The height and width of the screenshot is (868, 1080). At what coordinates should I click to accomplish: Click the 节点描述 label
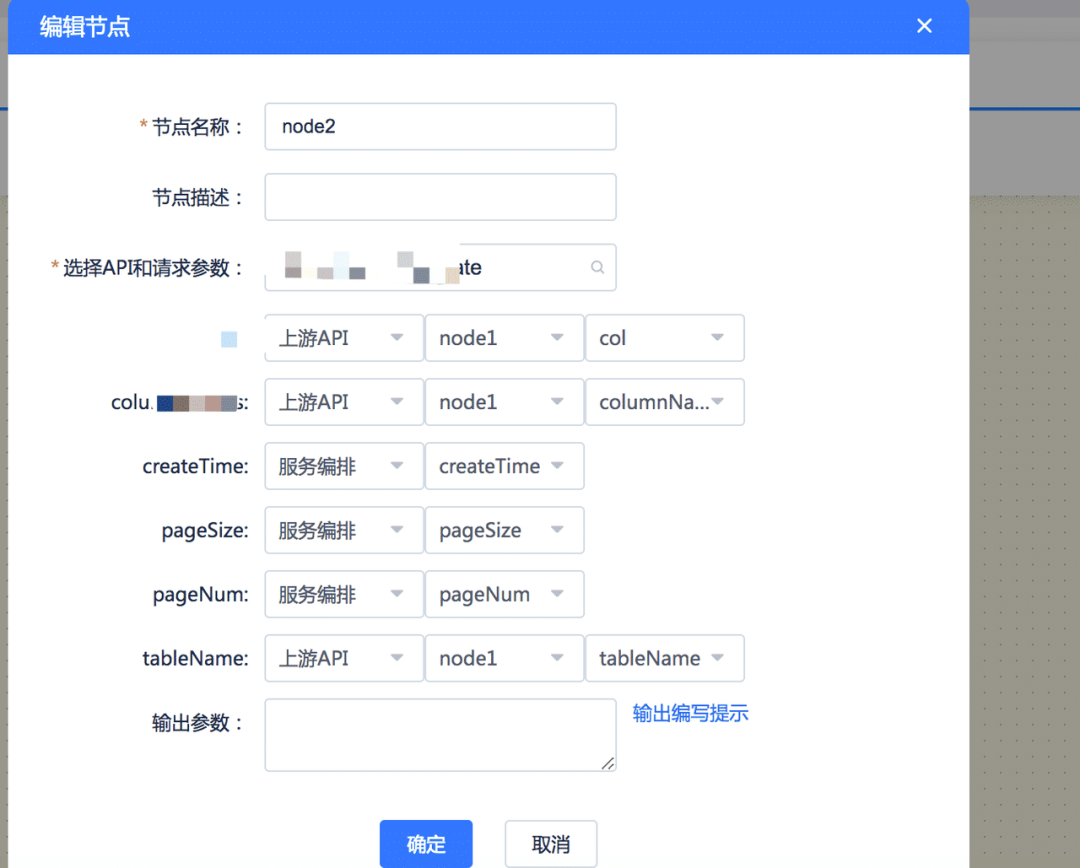point(196,198)
